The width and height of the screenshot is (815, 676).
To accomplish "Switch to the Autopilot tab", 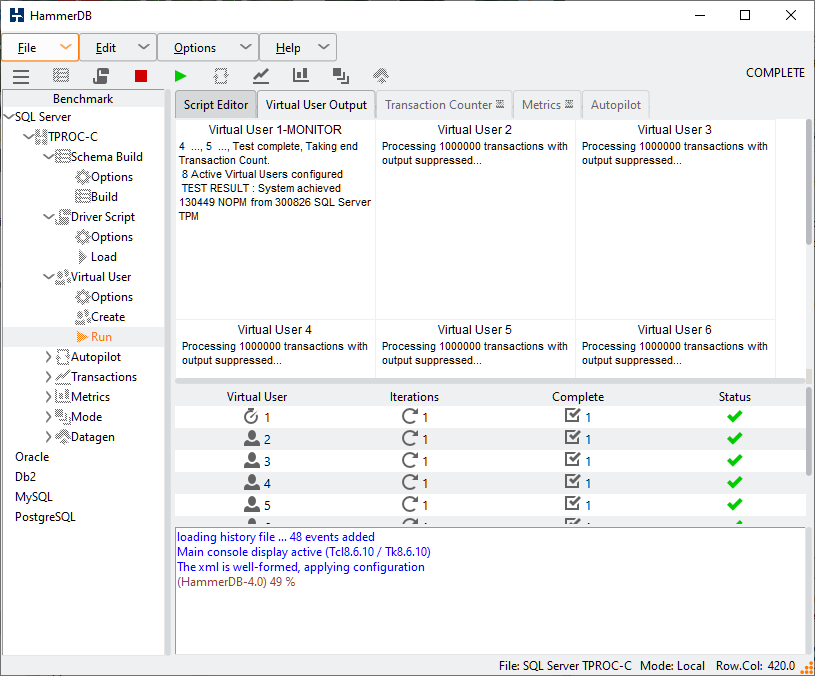I will click(615, 105).
